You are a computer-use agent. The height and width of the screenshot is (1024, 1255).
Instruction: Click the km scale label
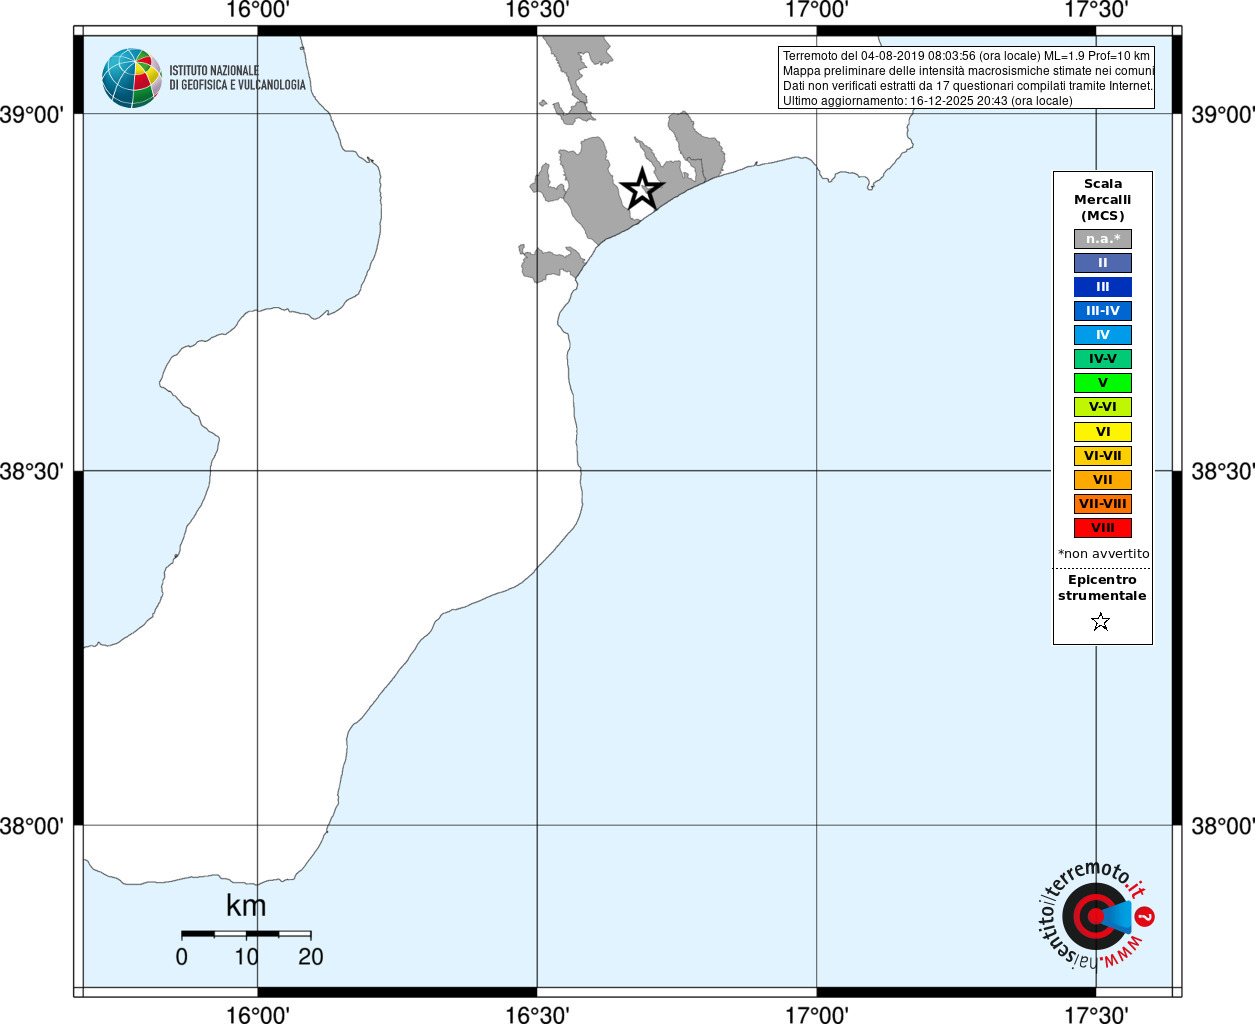(x=246, y=906)
